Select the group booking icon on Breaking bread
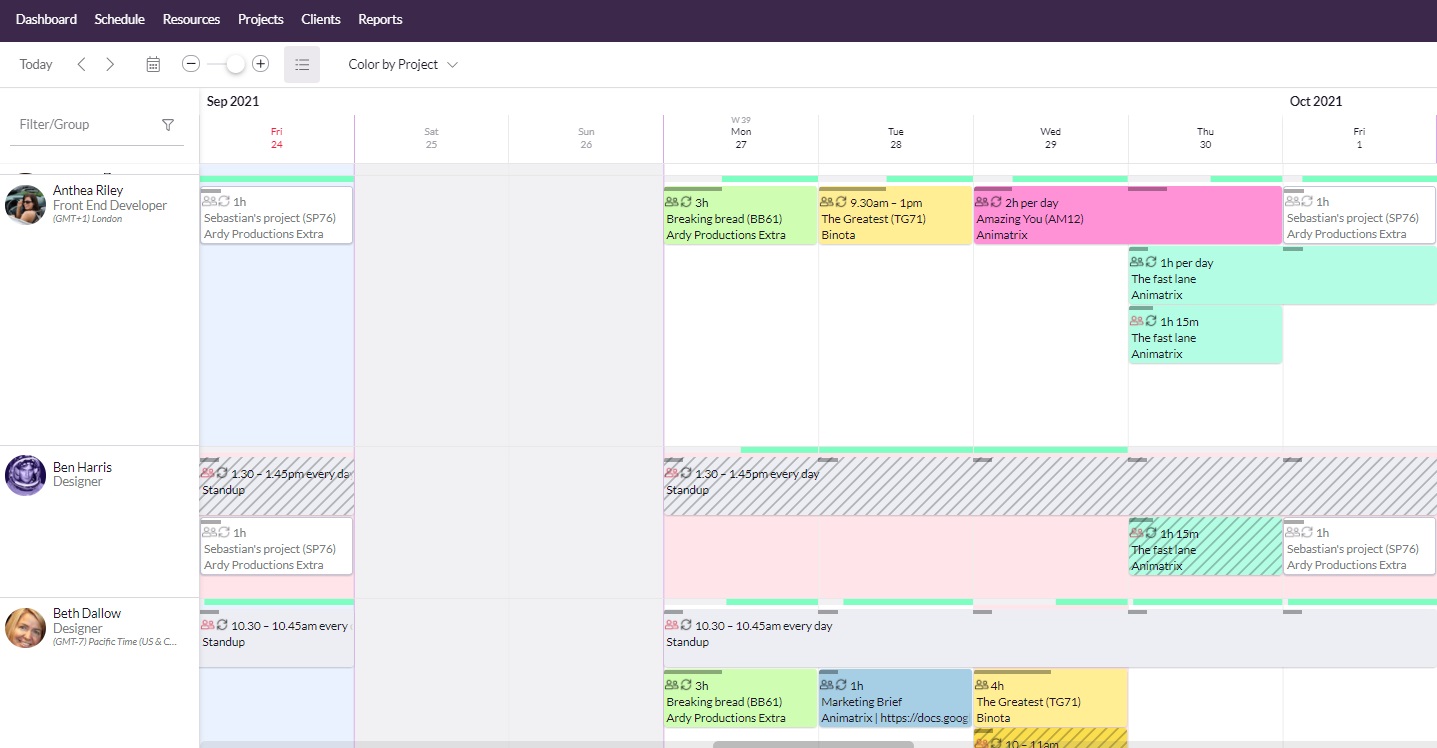 pyautogui.click(x=672, y=202)
